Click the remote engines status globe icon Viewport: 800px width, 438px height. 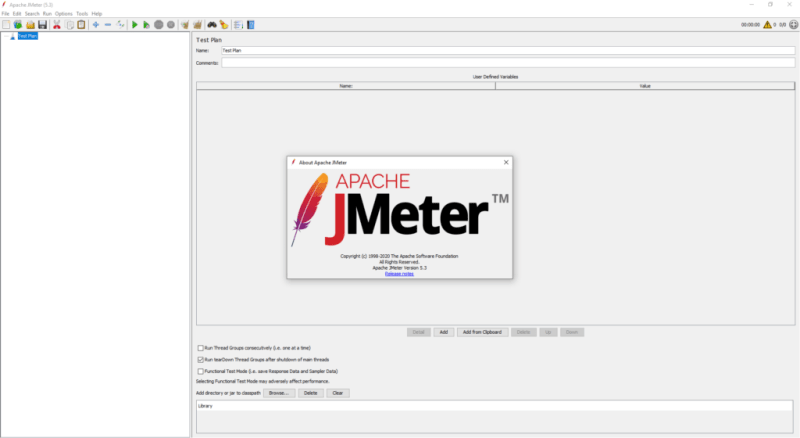tap(793, 25)
